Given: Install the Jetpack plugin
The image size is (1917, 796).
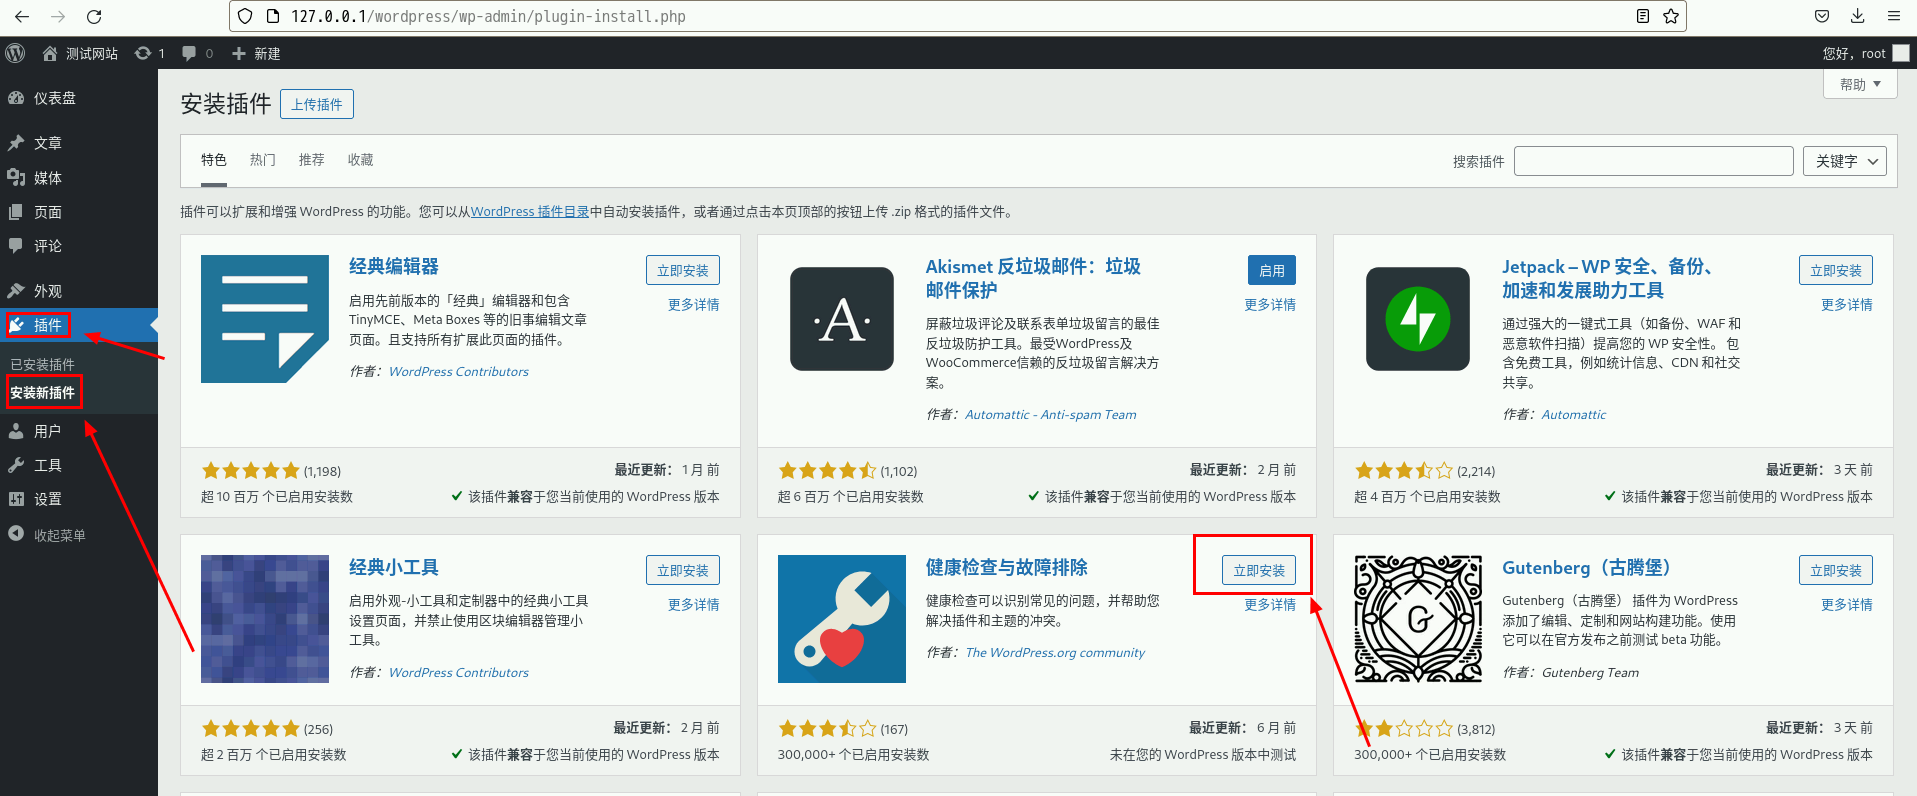Looking at the screenshot, I should click(x=1836, y=270).
